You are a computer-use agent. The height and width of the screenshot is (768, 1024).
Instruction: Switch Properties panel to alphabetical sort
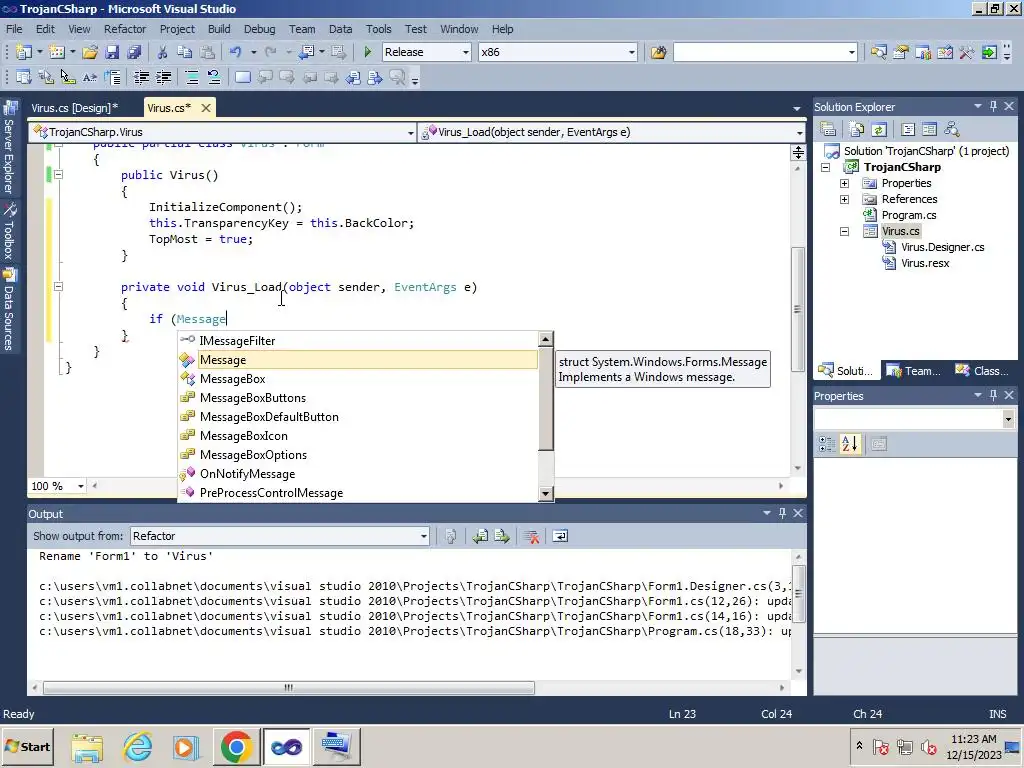(850, 444)
